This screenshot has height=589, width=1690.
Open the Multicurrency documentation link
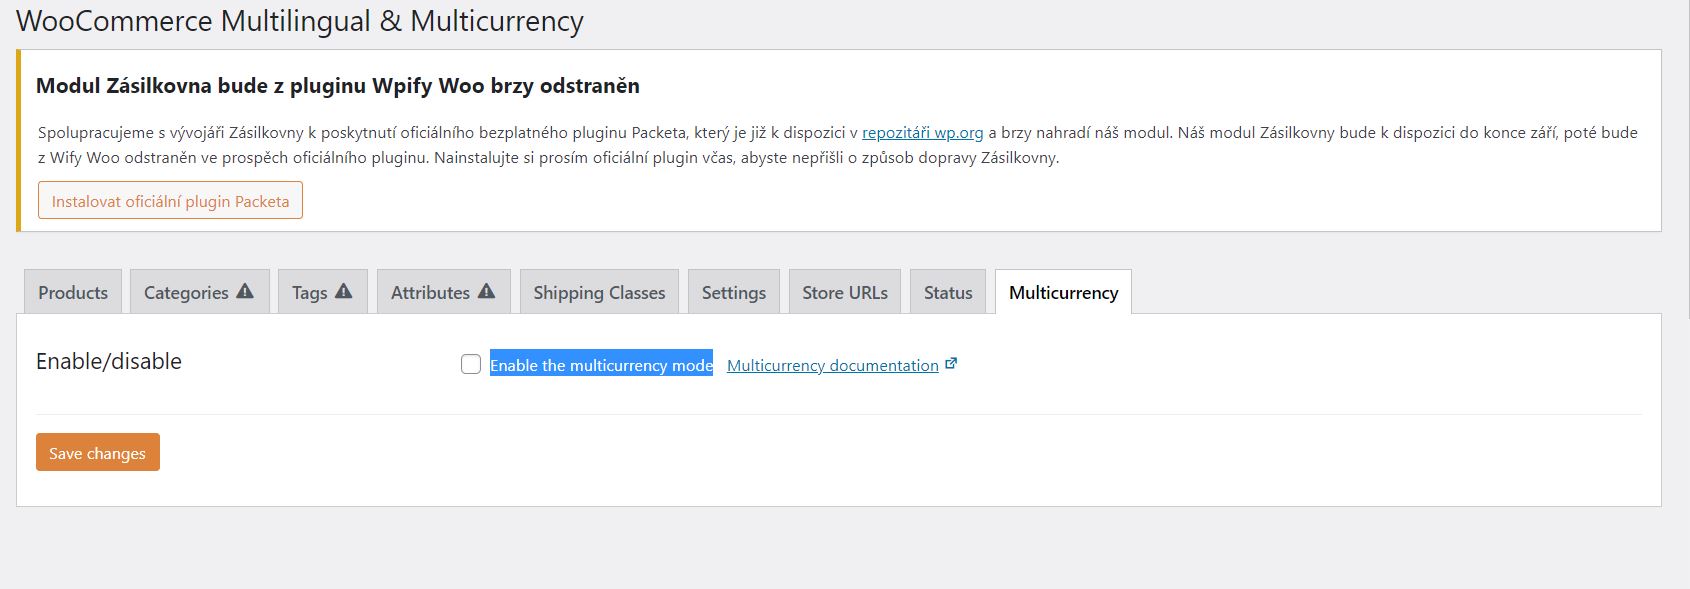coord(833,365)
